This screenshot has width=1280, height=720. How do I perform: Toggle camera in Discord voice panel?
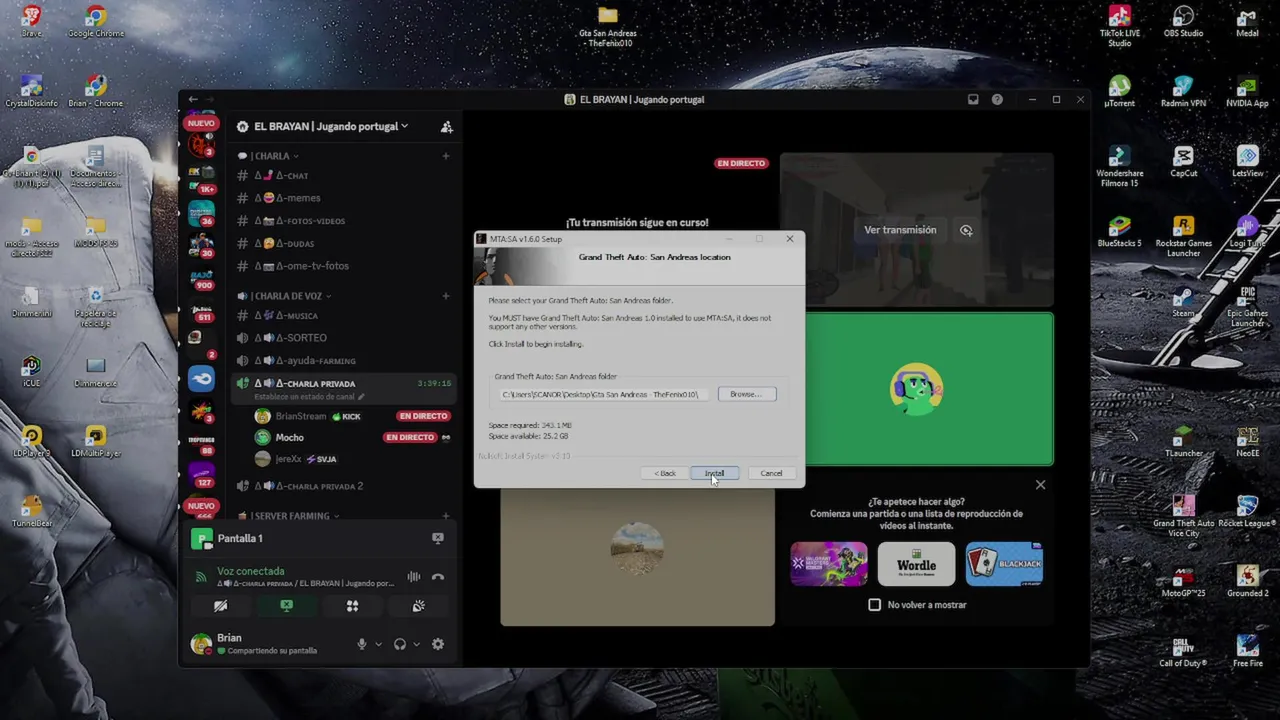click(221, 606)
